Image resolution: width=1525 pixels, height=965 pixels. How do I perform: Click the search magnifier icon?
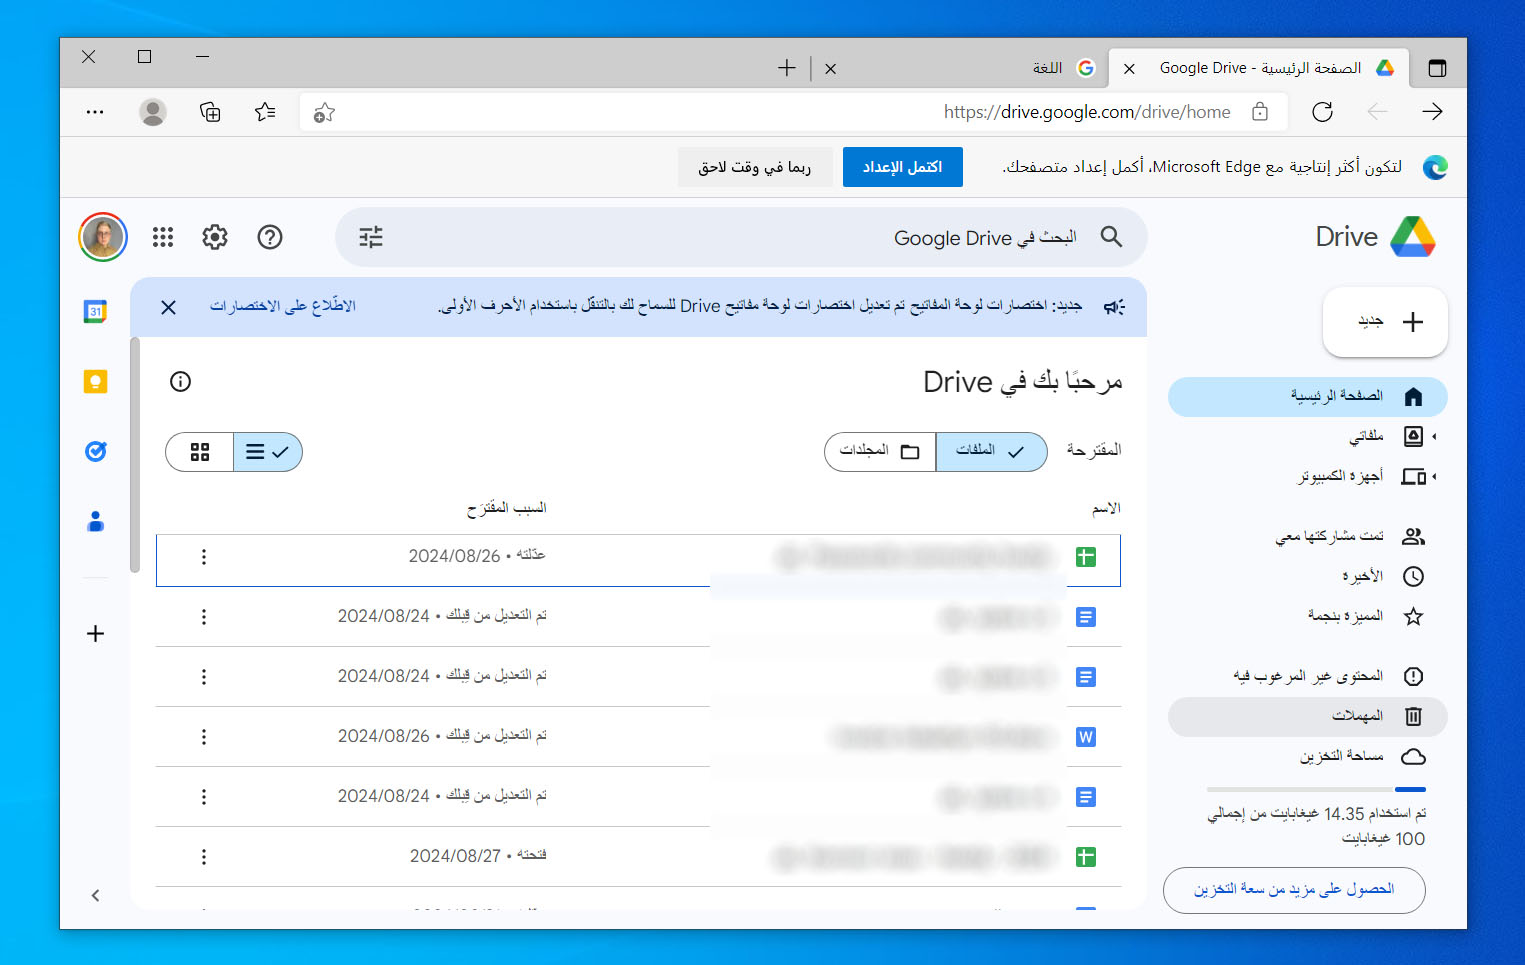point(1111,237)
